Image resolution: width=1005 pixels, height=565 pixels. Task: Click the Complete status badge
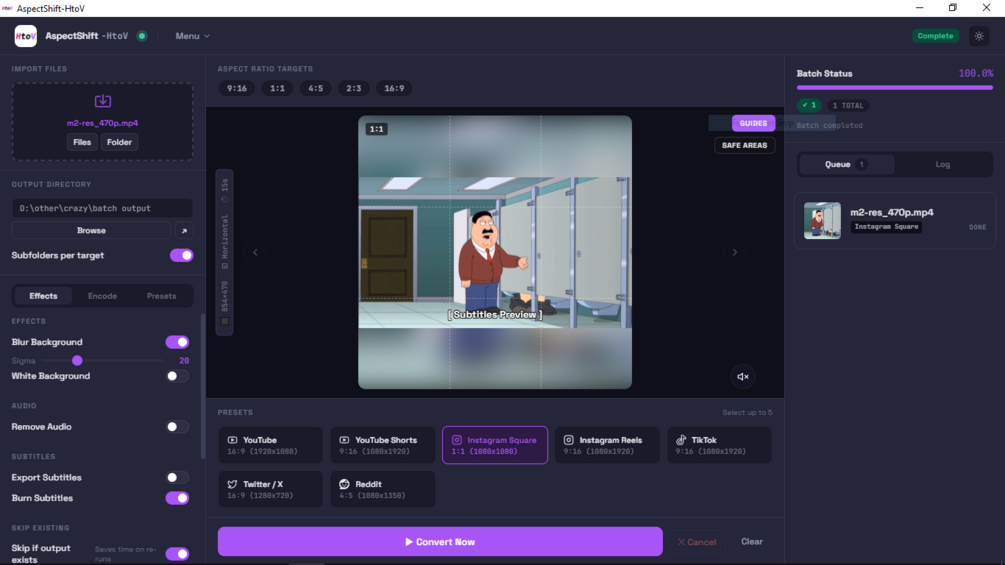pos(935,36)
